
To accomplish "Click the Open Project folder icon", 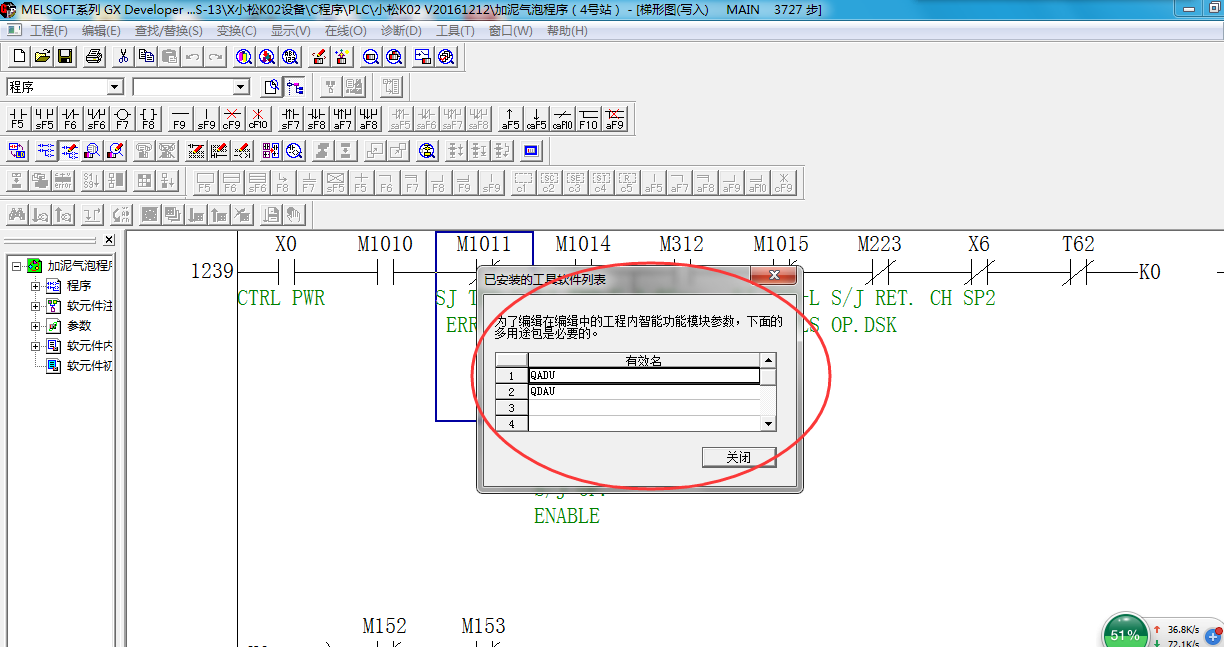I will click(42, 57).
